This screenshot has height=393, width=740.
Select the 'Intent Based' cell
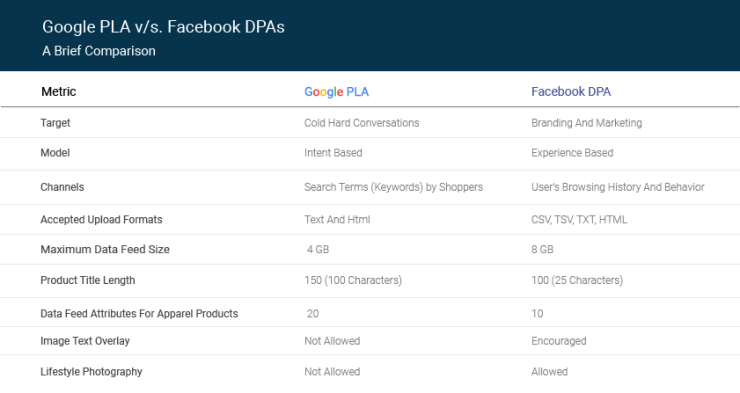coord(333,153)
